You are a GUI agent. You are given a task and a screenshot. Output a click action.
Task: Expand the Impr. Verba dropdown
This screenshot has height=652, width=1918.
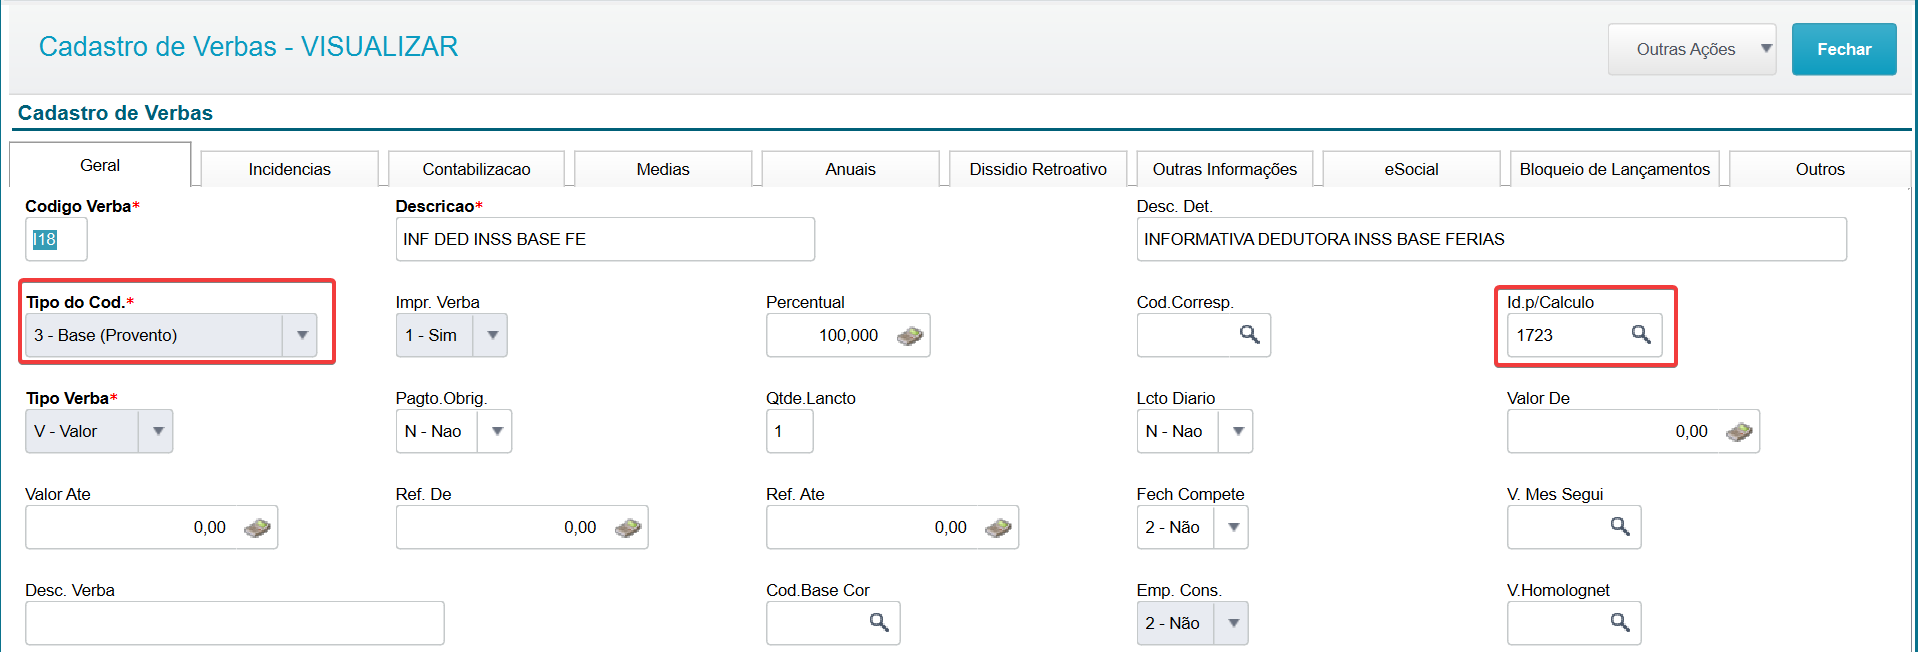tap(490, 335)
